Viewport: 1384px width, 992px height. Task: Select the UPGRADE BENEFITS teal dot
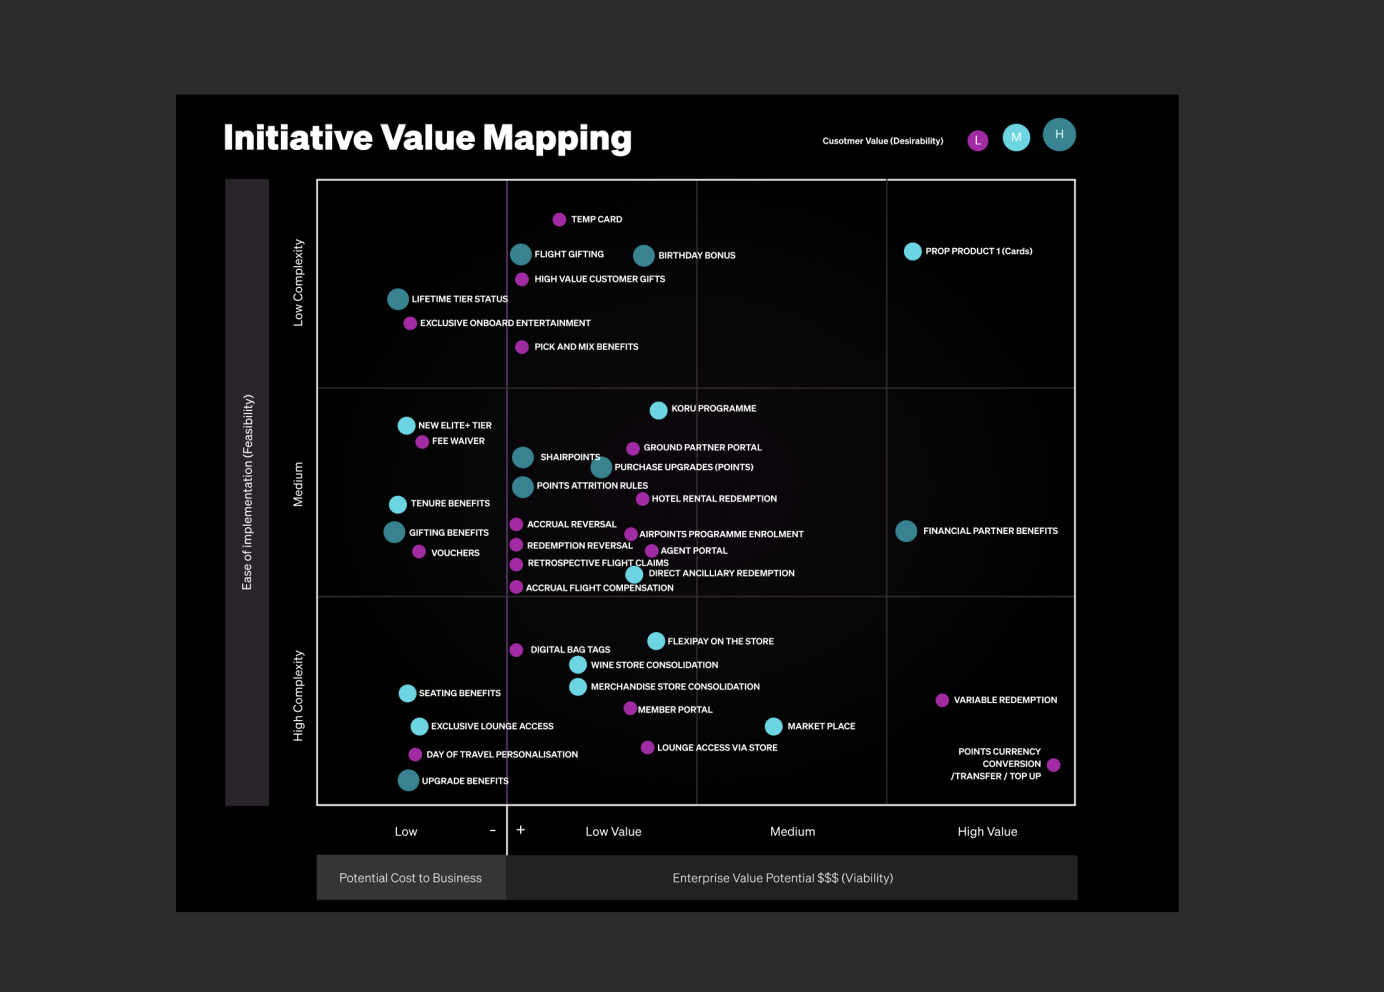click(408, 780)
